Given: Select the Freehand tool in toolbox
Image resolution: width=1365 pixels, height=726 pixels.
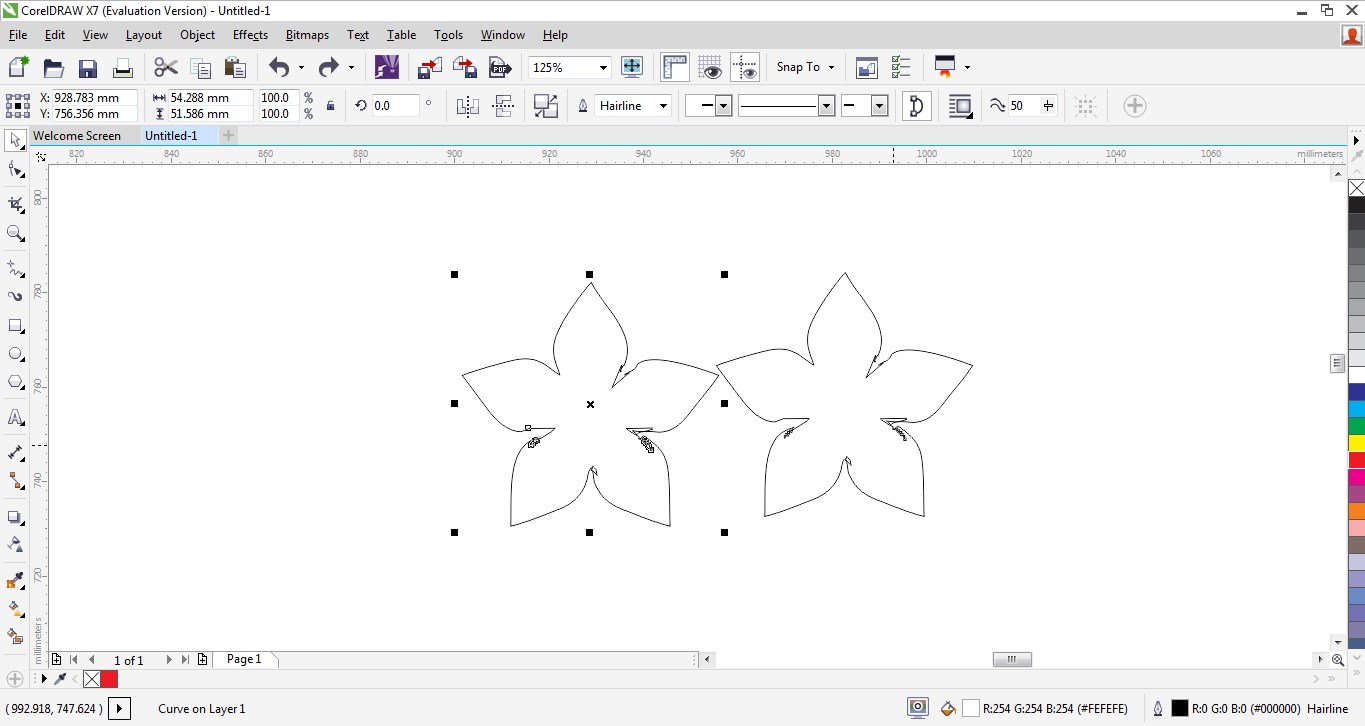Looking at the screenshot, I should (15, 269).
